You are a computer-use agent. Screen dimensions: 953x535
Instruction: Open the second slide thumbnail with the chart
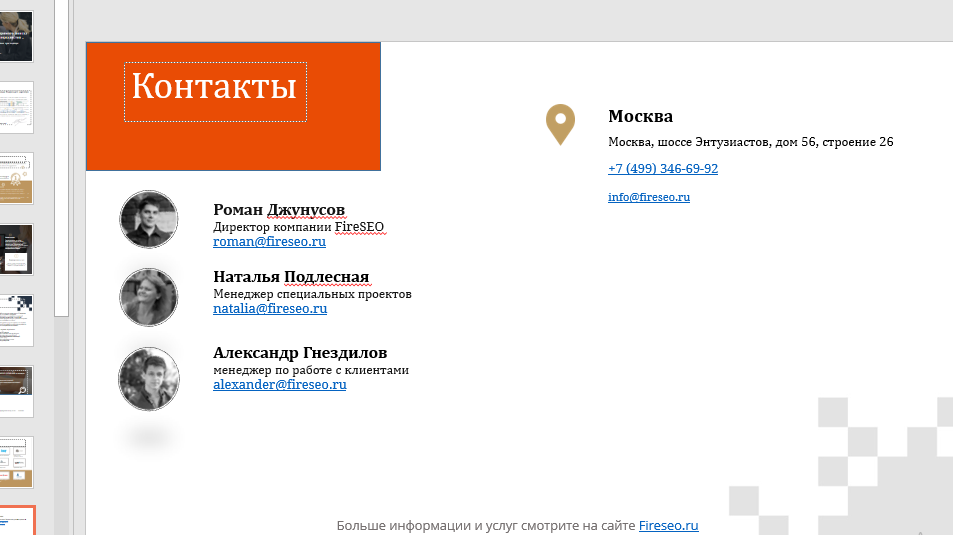pos(16,108)
